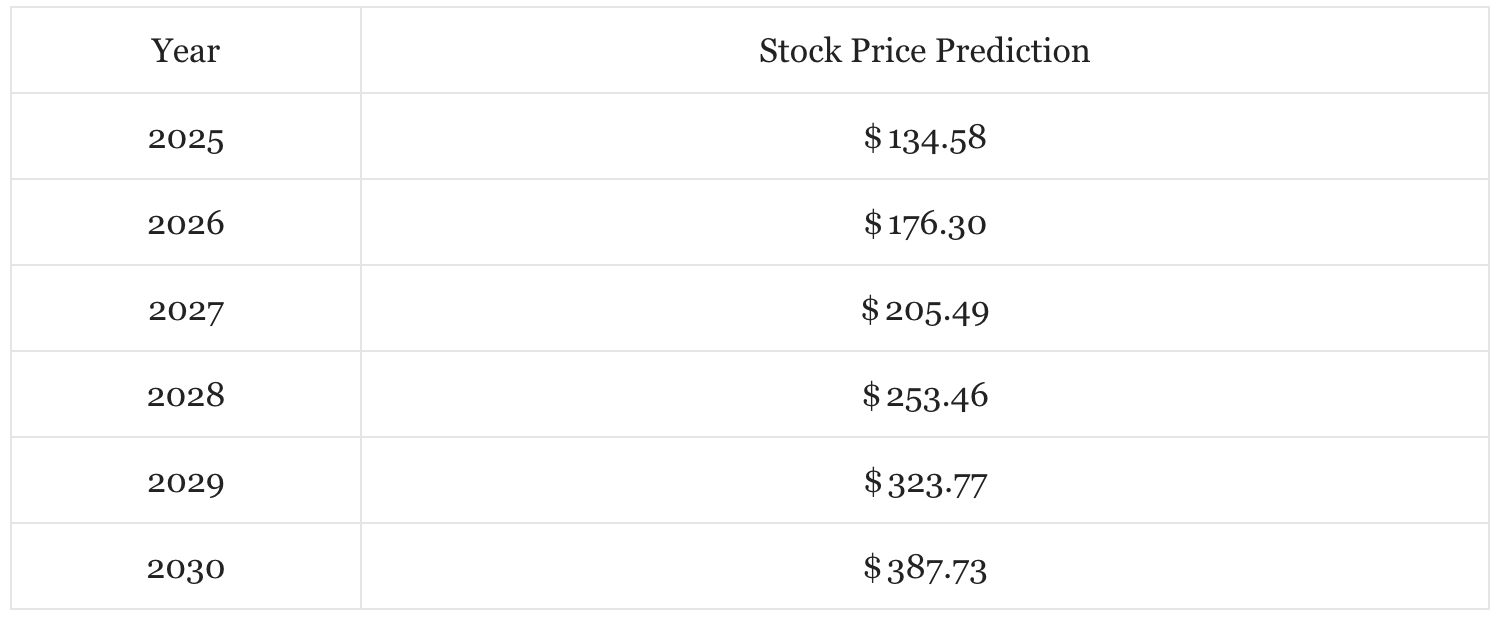Click the dollar sign before 253.46
The height and width of the screenshot is (622, 1498).
(x=871, y=396)
